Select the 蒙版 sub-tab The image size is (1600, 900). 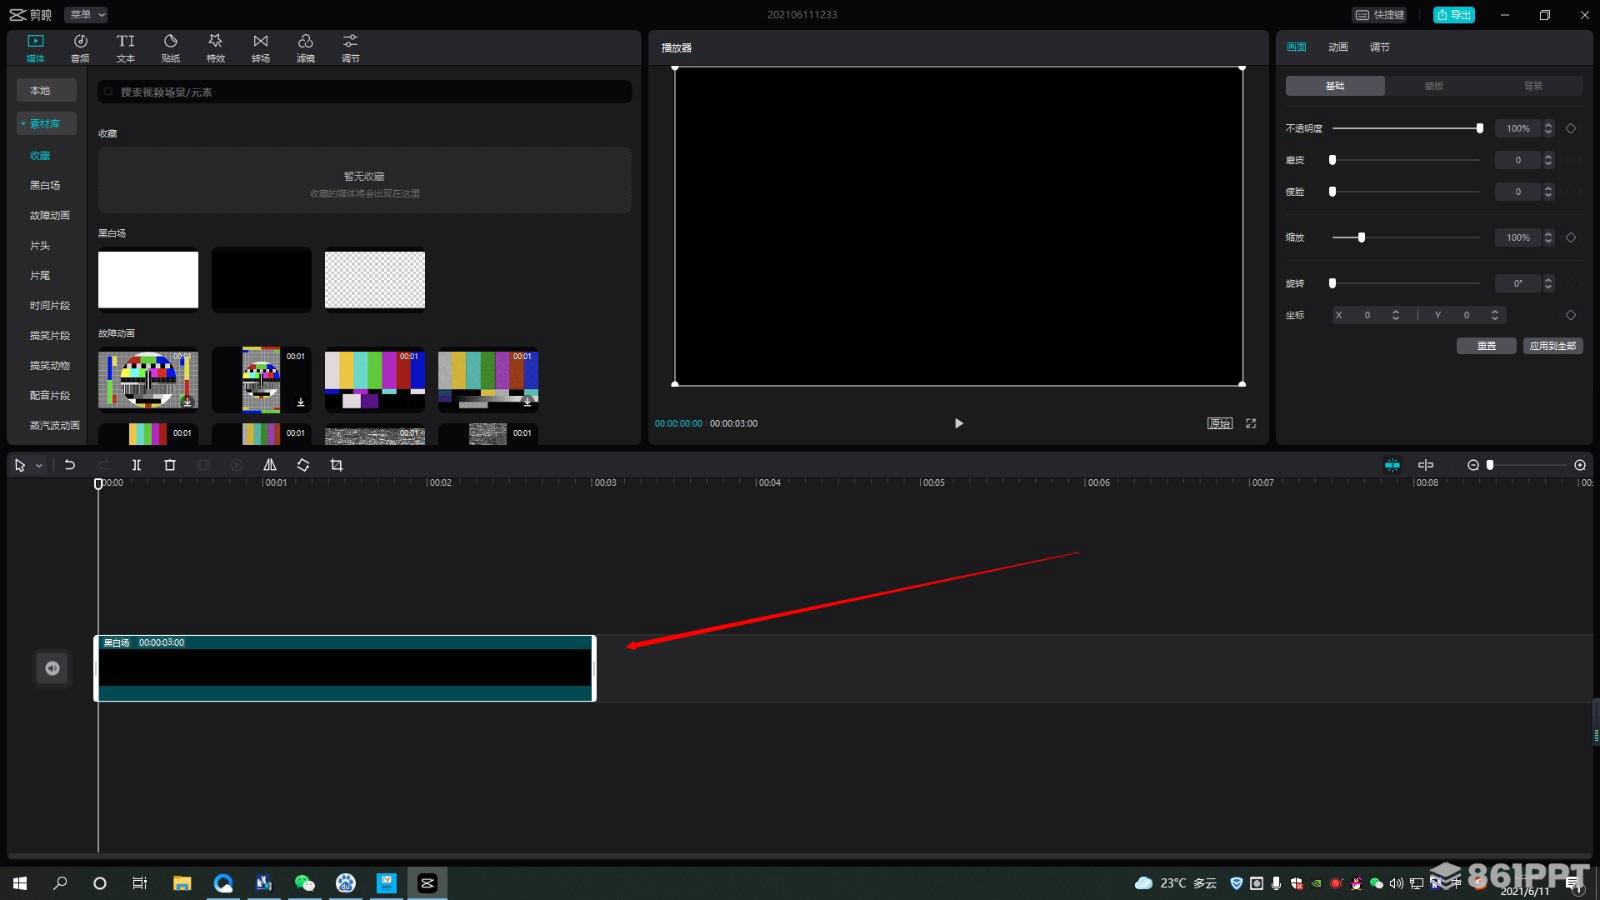[x=1434, y=86]
